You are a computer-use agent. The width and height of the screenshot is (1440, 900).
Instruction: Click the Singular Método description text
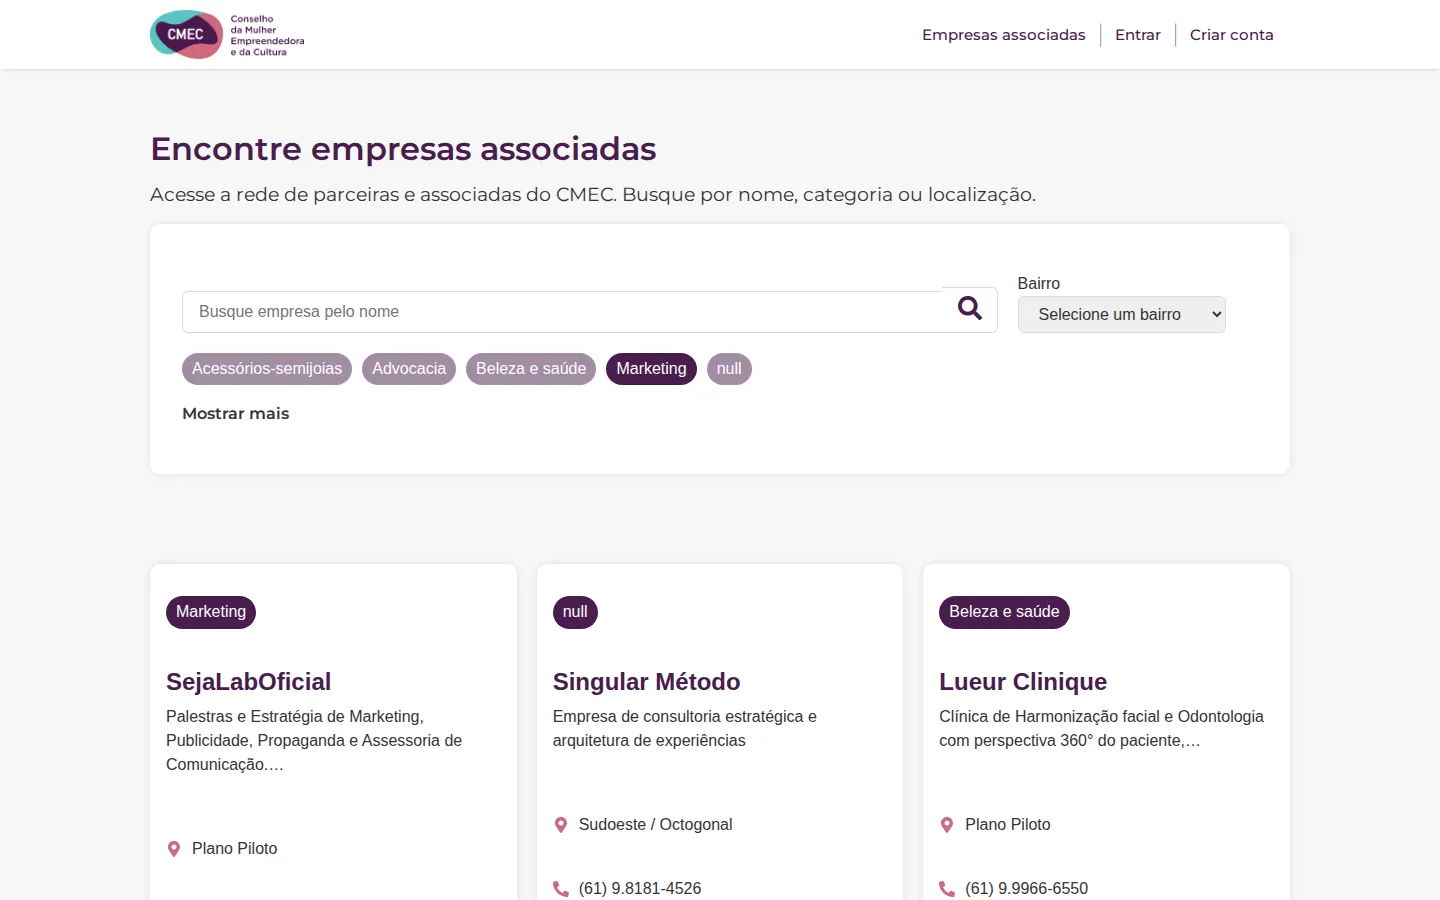click(685, 729)
